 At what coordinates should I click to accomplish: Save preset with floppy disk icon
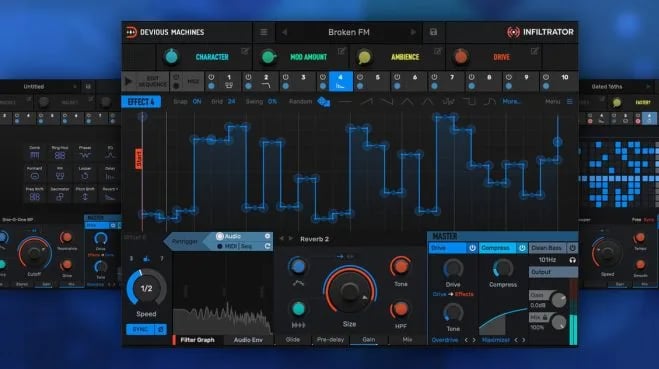[433, 32]
